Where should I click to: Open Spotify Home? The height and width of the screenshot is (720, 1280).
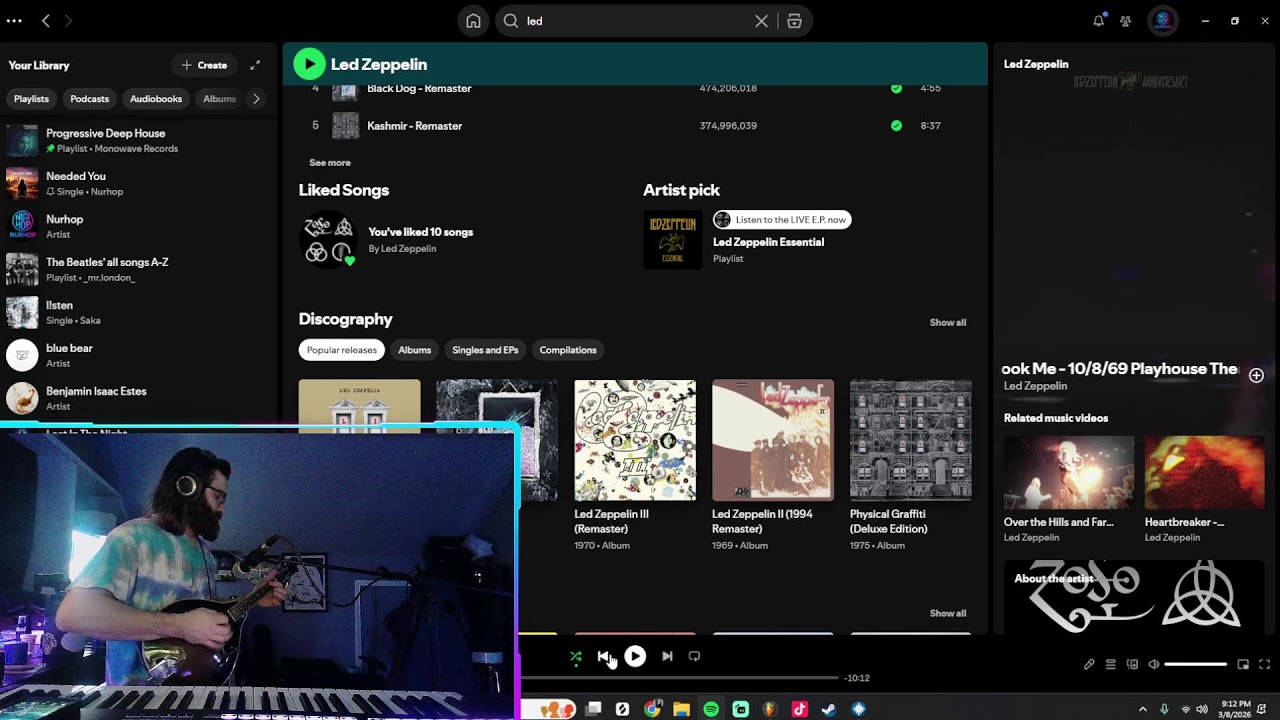click(x=473, y=21)
